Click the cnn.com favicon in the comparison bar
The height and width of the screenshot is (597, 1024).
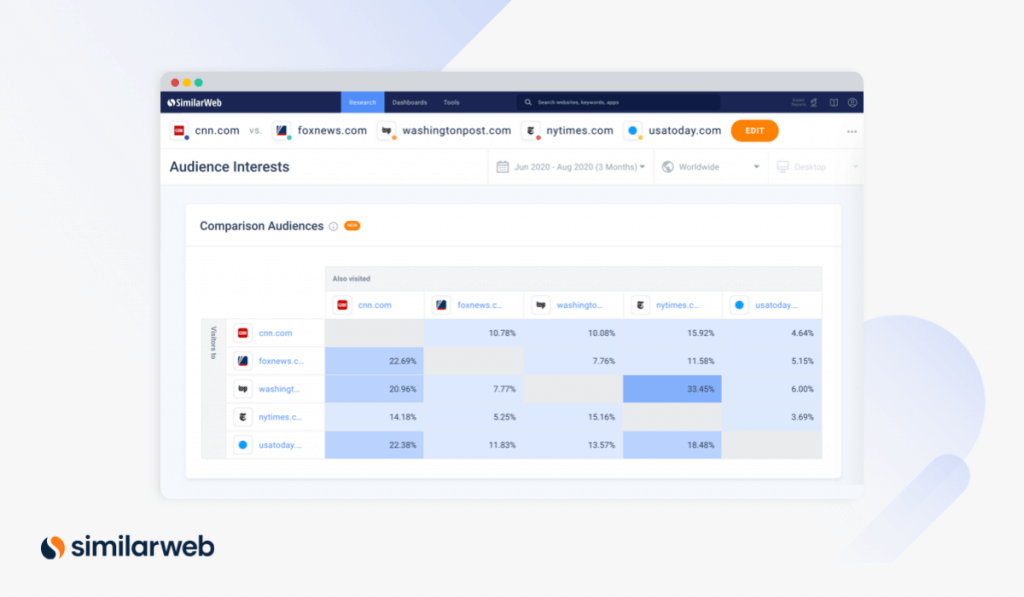[181, 130]
